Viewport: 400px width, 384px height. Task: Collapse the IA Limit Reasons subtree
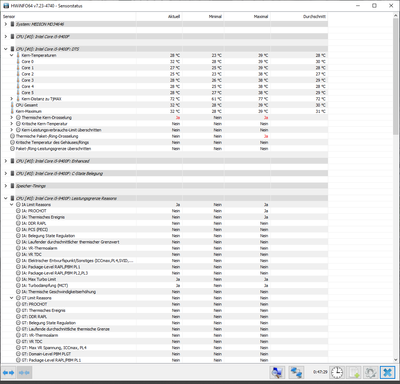(x=12, y=205)
